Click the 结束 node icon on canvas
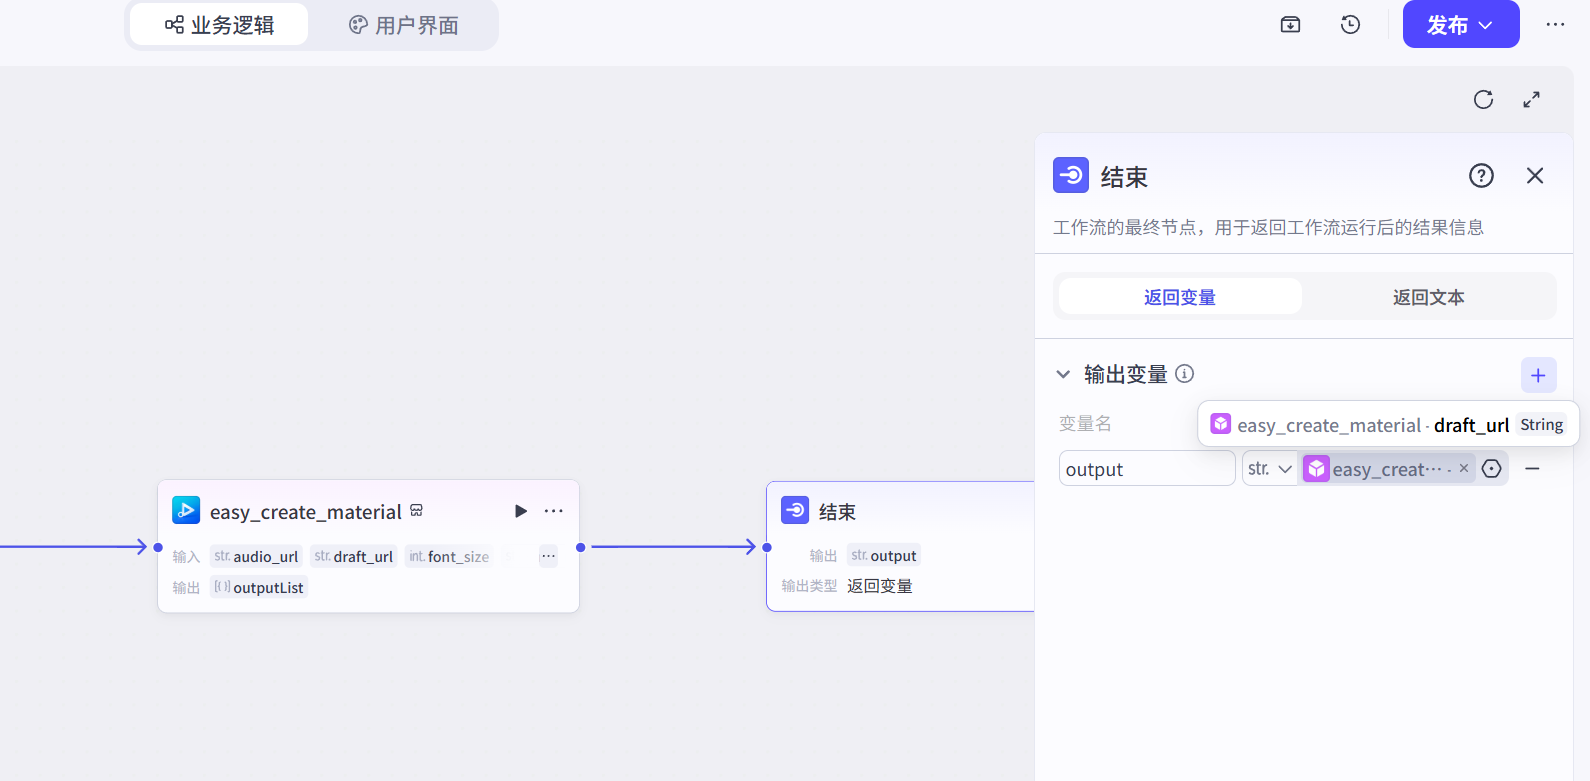 tap(795, 510)
